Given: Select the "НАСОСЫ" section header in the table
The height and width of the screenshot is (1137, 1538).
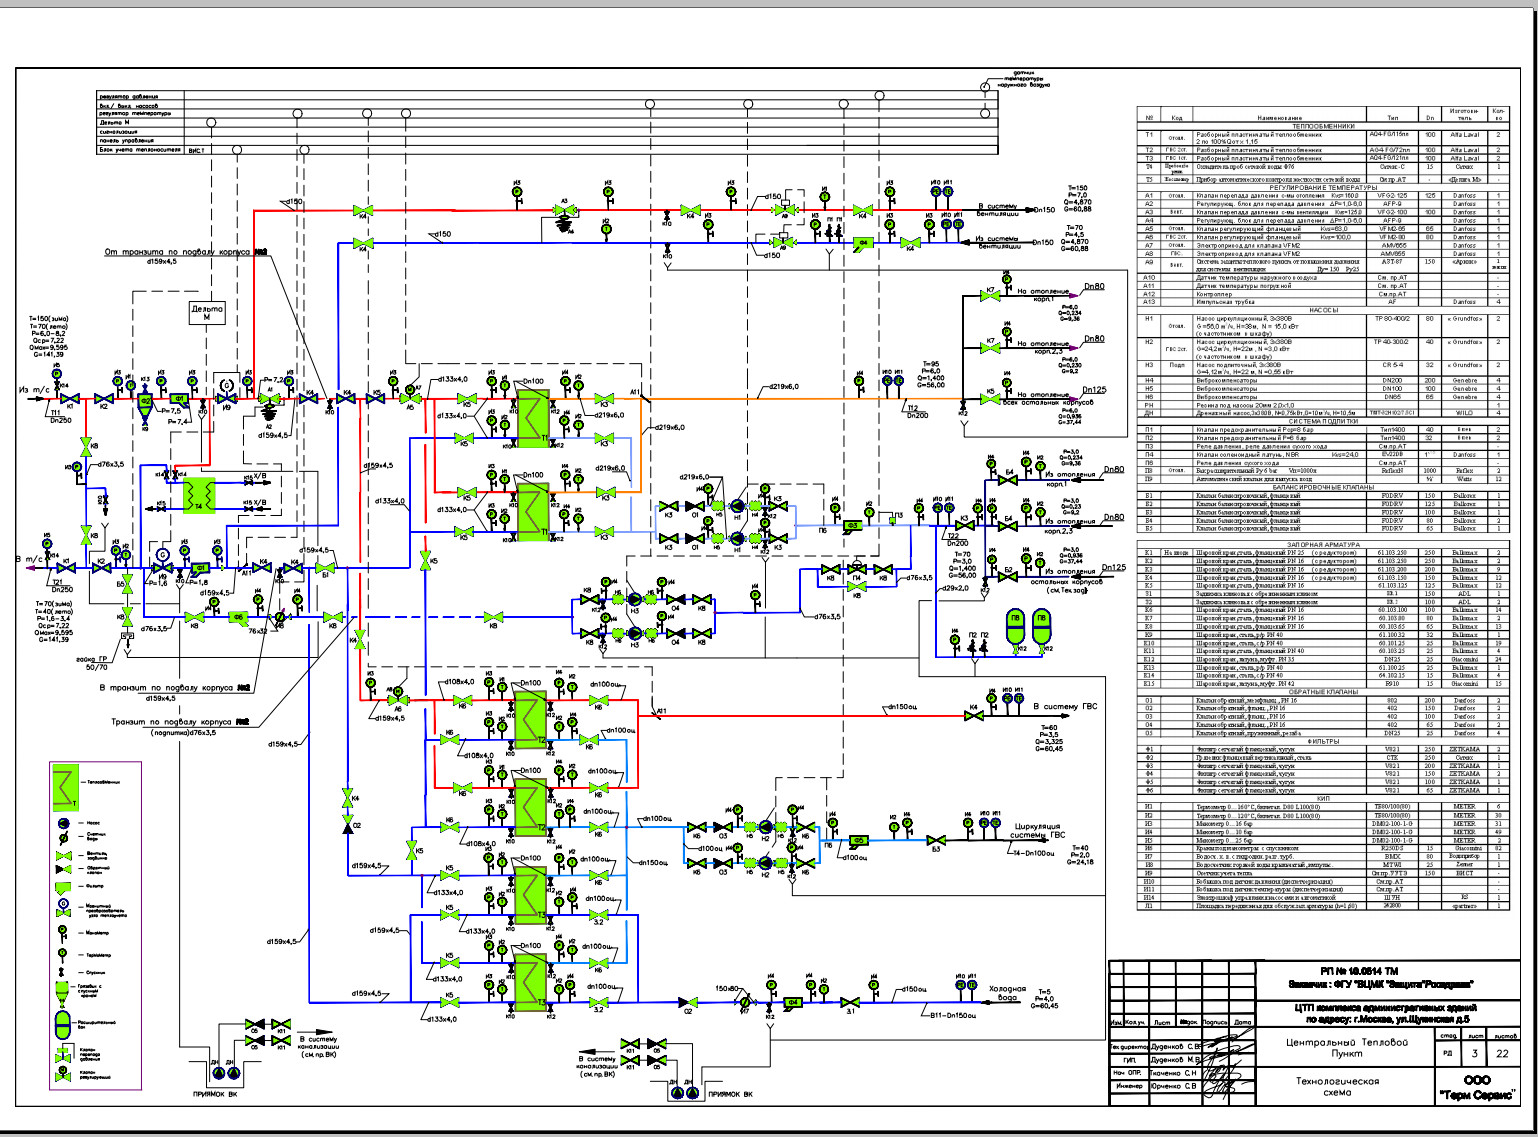Looking at the screenshot, I should coord(1322,310).
